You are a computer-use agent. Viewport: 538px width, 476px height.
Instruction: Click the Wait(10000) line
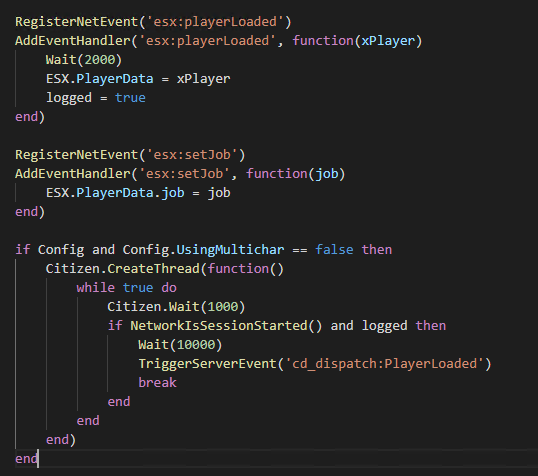click(x=180, y=345)
